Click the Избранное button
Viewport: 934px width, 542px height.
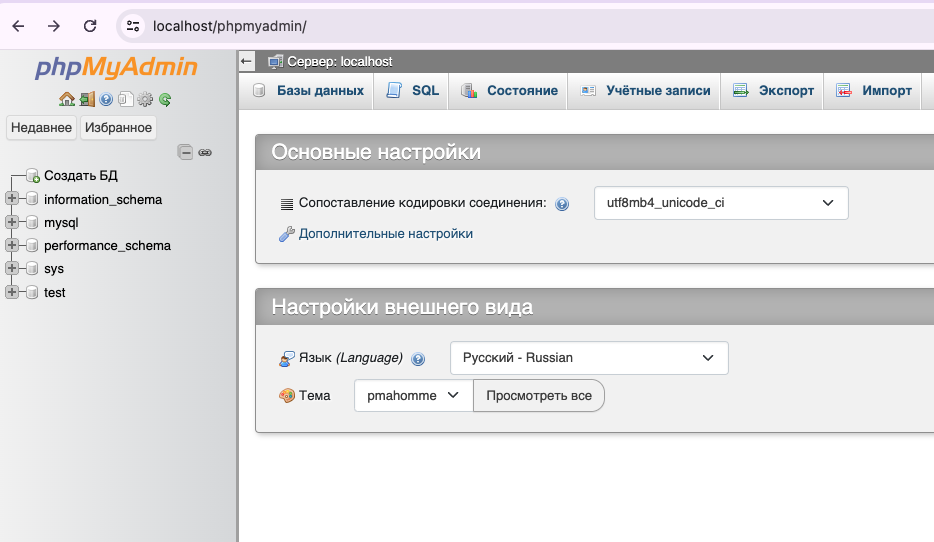(x=118, y=127)
